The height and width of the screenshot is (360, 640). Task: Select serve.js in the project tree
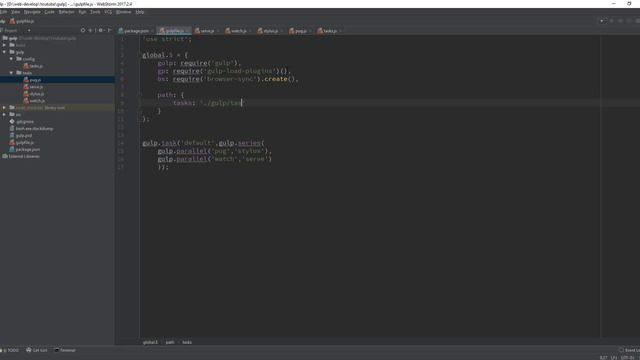33,87
